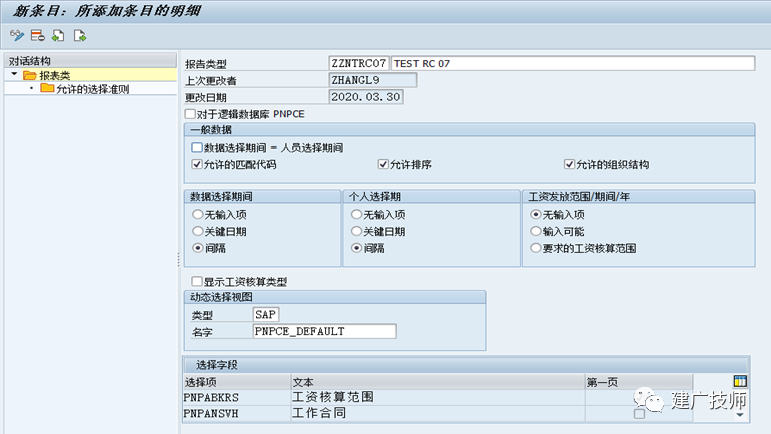771x434 pixels.
Task: Select 关键日期 under 个人选择期
Action: (356, 231)
